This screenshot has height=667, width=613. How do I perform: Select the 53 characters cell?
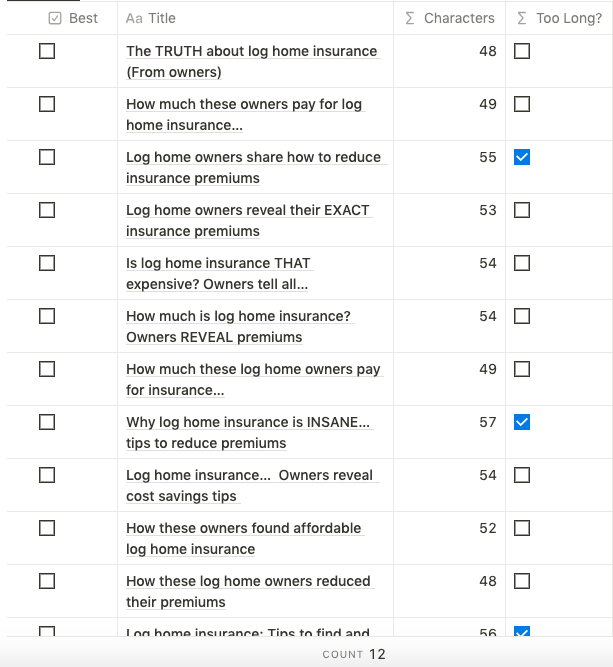(450, 220)
